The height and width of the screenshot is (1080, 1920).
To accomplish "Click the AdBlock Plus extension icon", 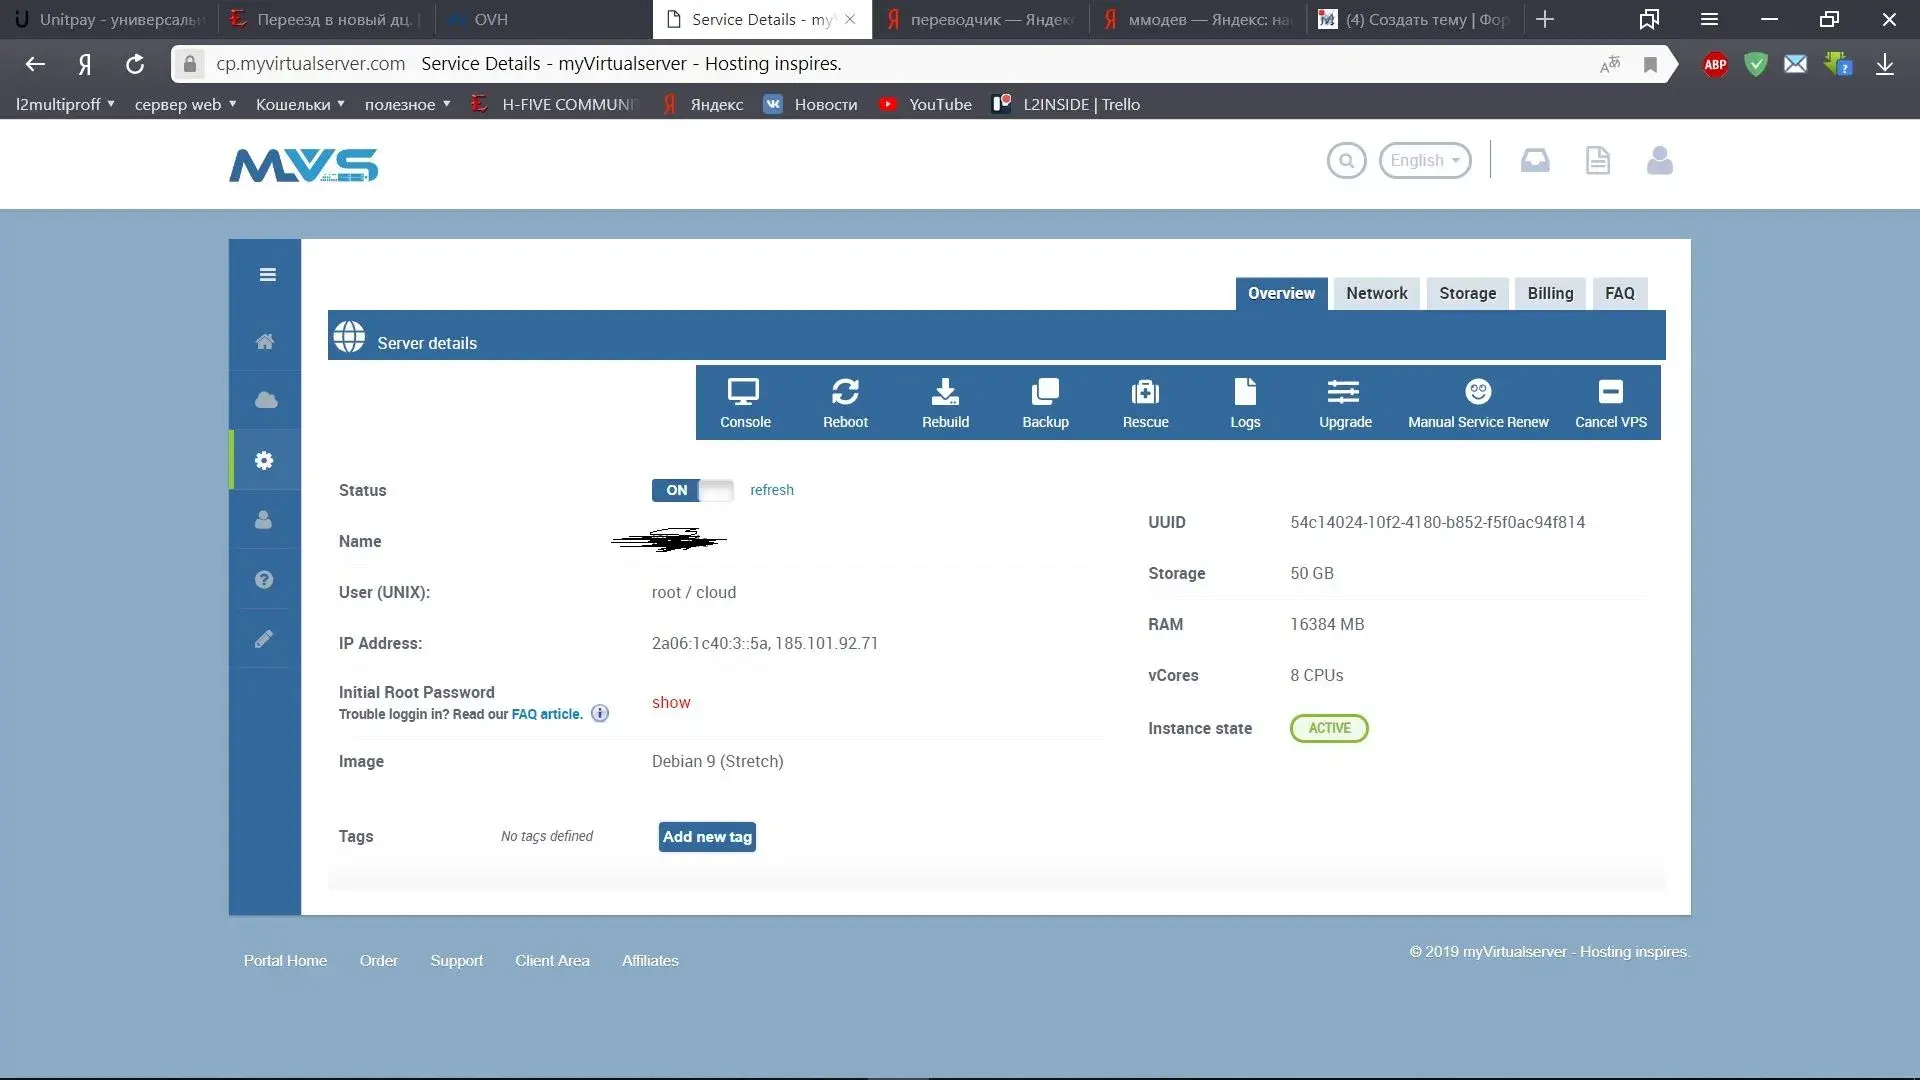I will (1715, 64).
